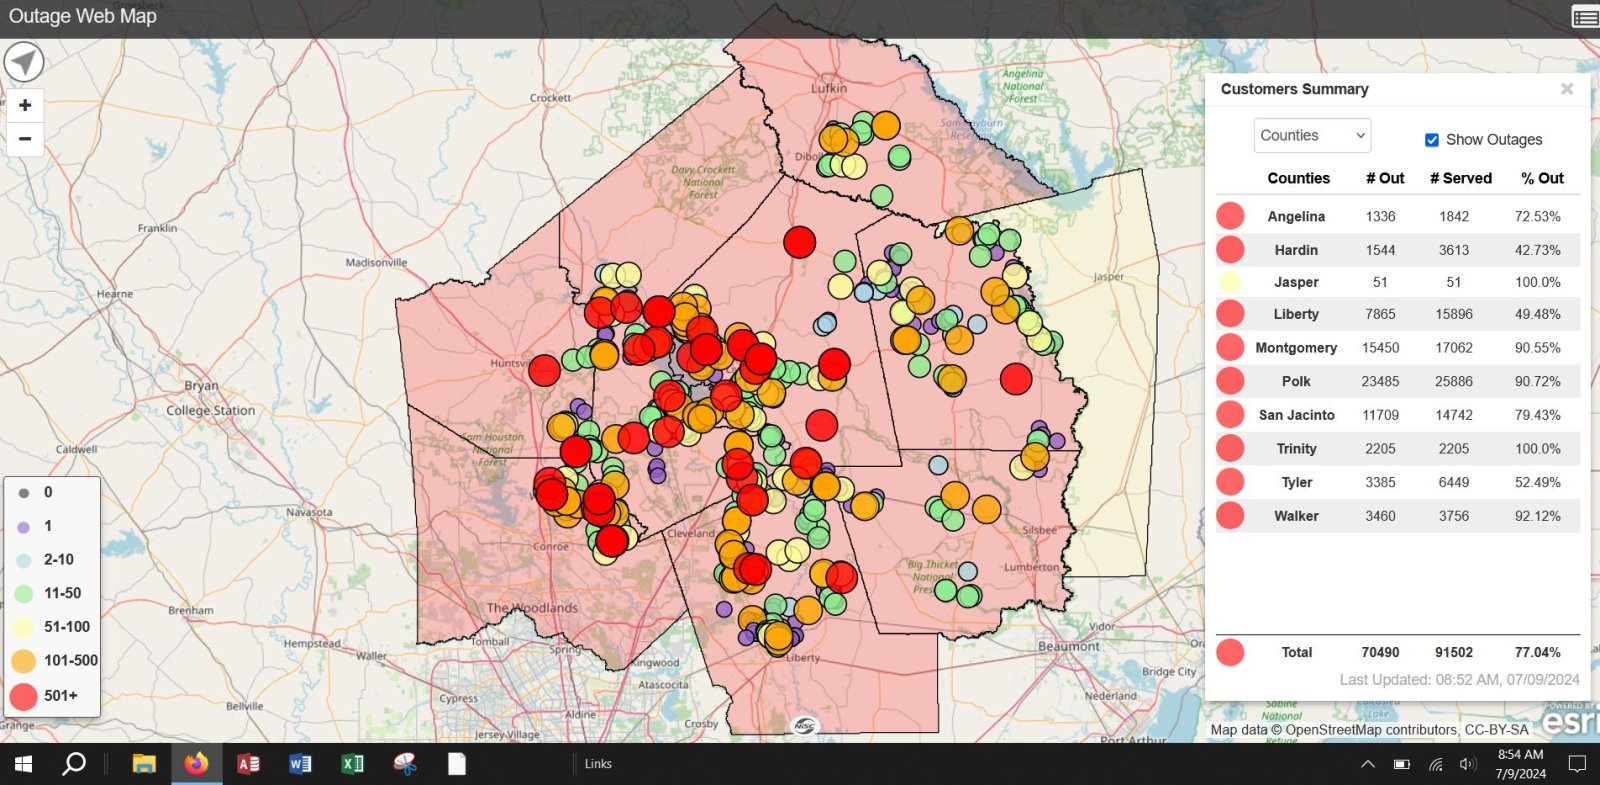Viewport: 1600px width, 785px height.
Task: Click the locate-me arrow button
Action: coord(24,61)
